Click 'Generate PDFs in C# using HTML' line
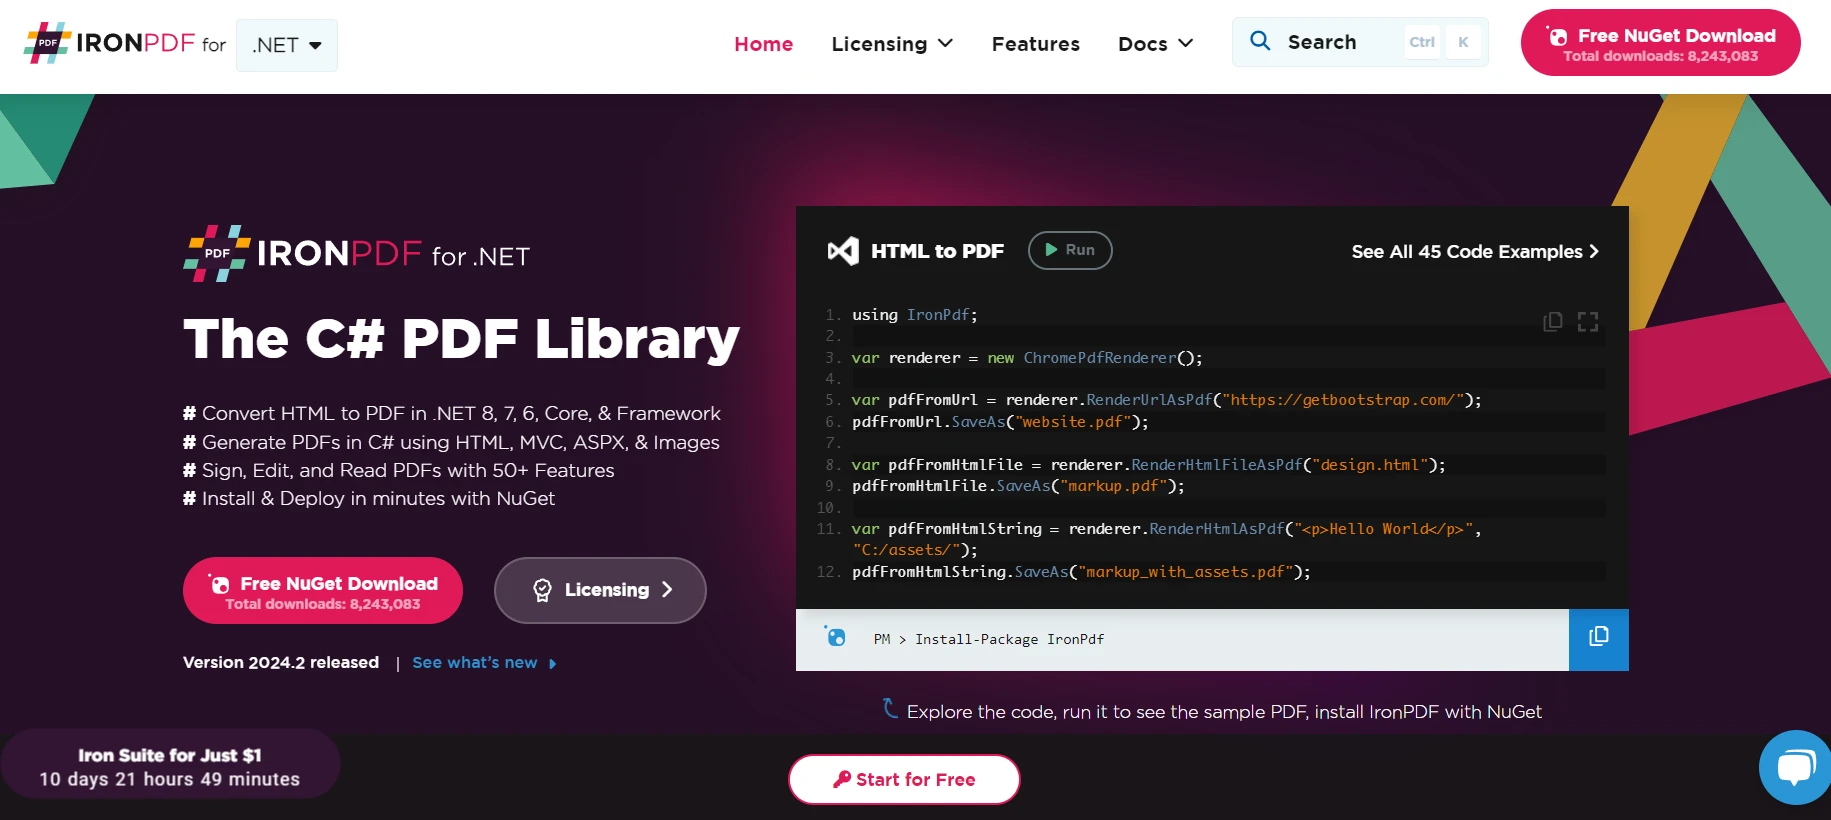The height and width of the screenshot is (820, 1831). [x=451, y=442]
